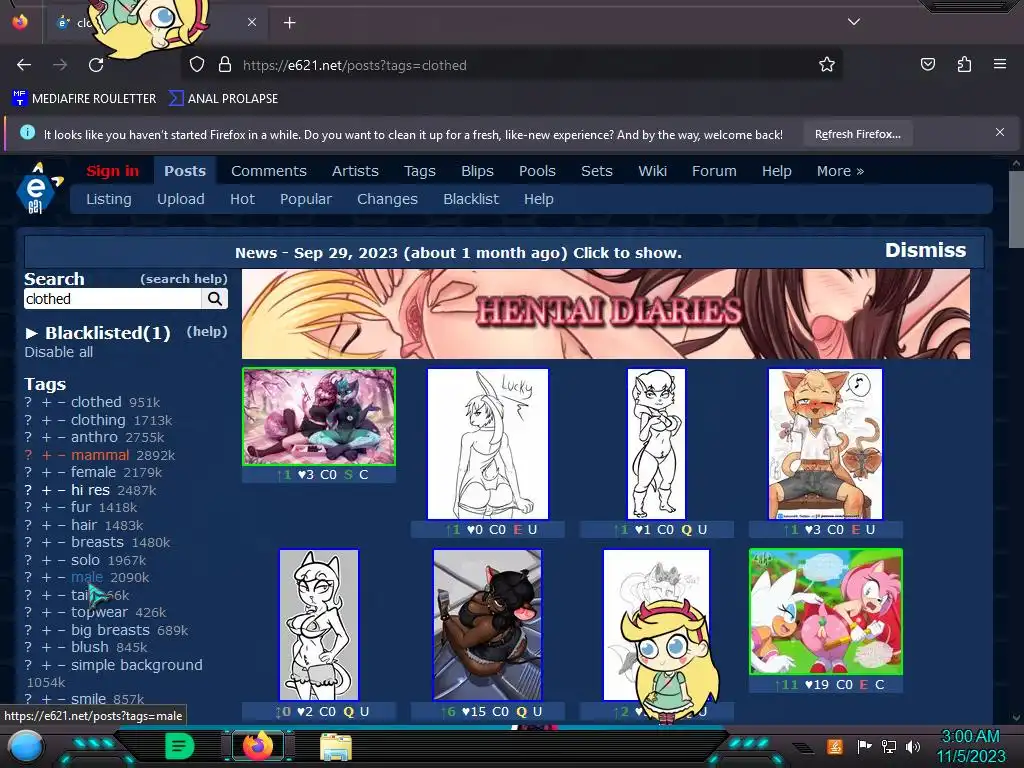Click the site security padlock icon
Image resolution: width=1024 pixels, height=768 pixels.
point(225,65)
